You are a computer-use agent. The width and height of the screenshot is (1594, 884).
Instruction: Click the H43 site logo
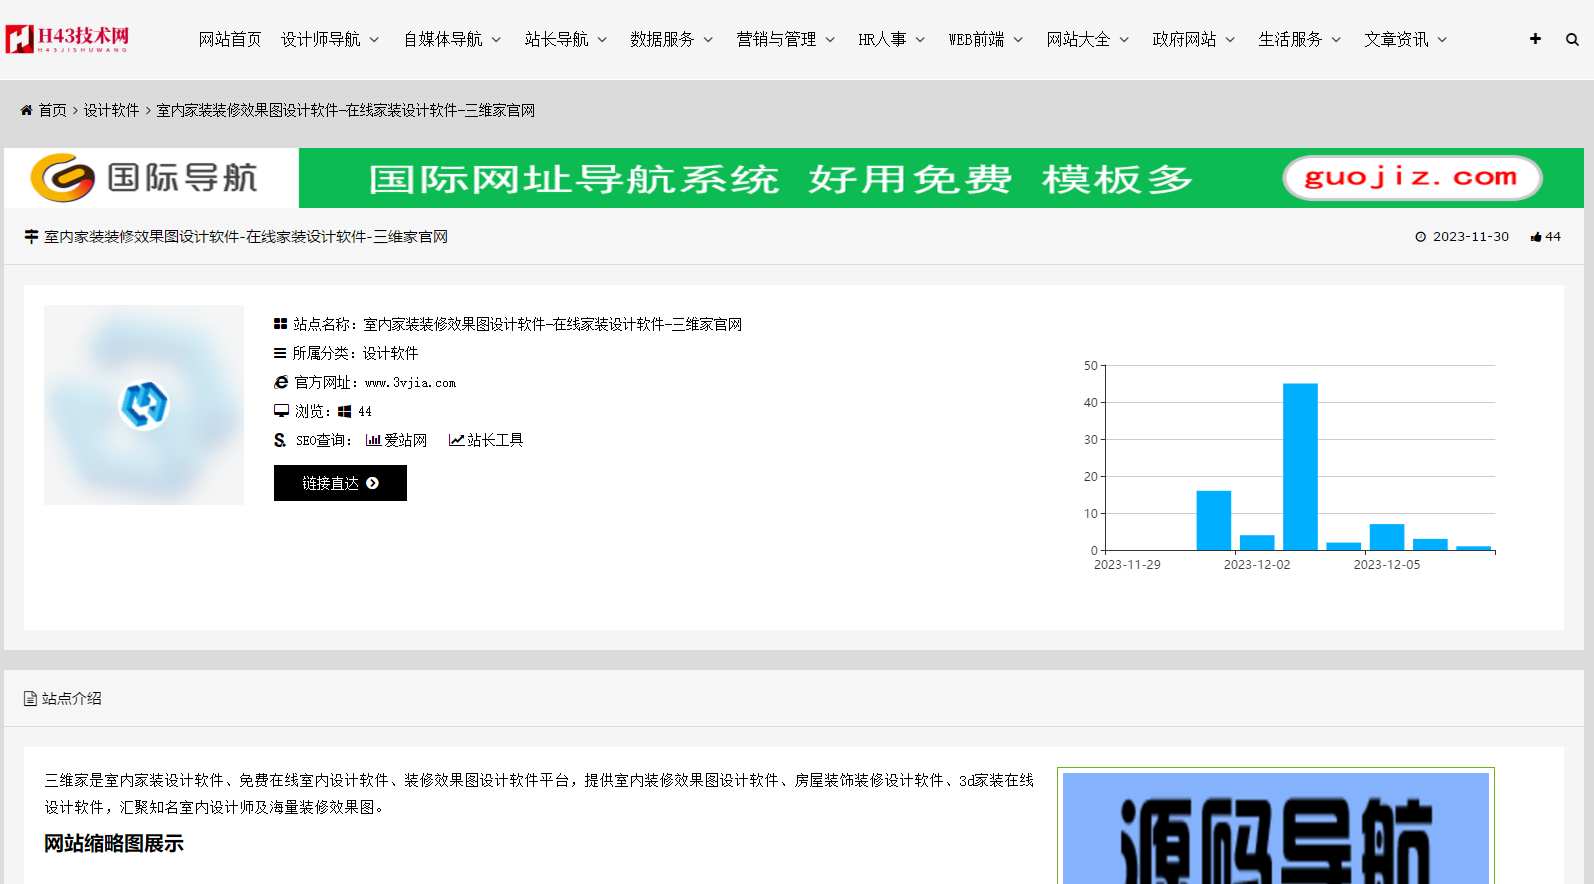coord(68,39)
